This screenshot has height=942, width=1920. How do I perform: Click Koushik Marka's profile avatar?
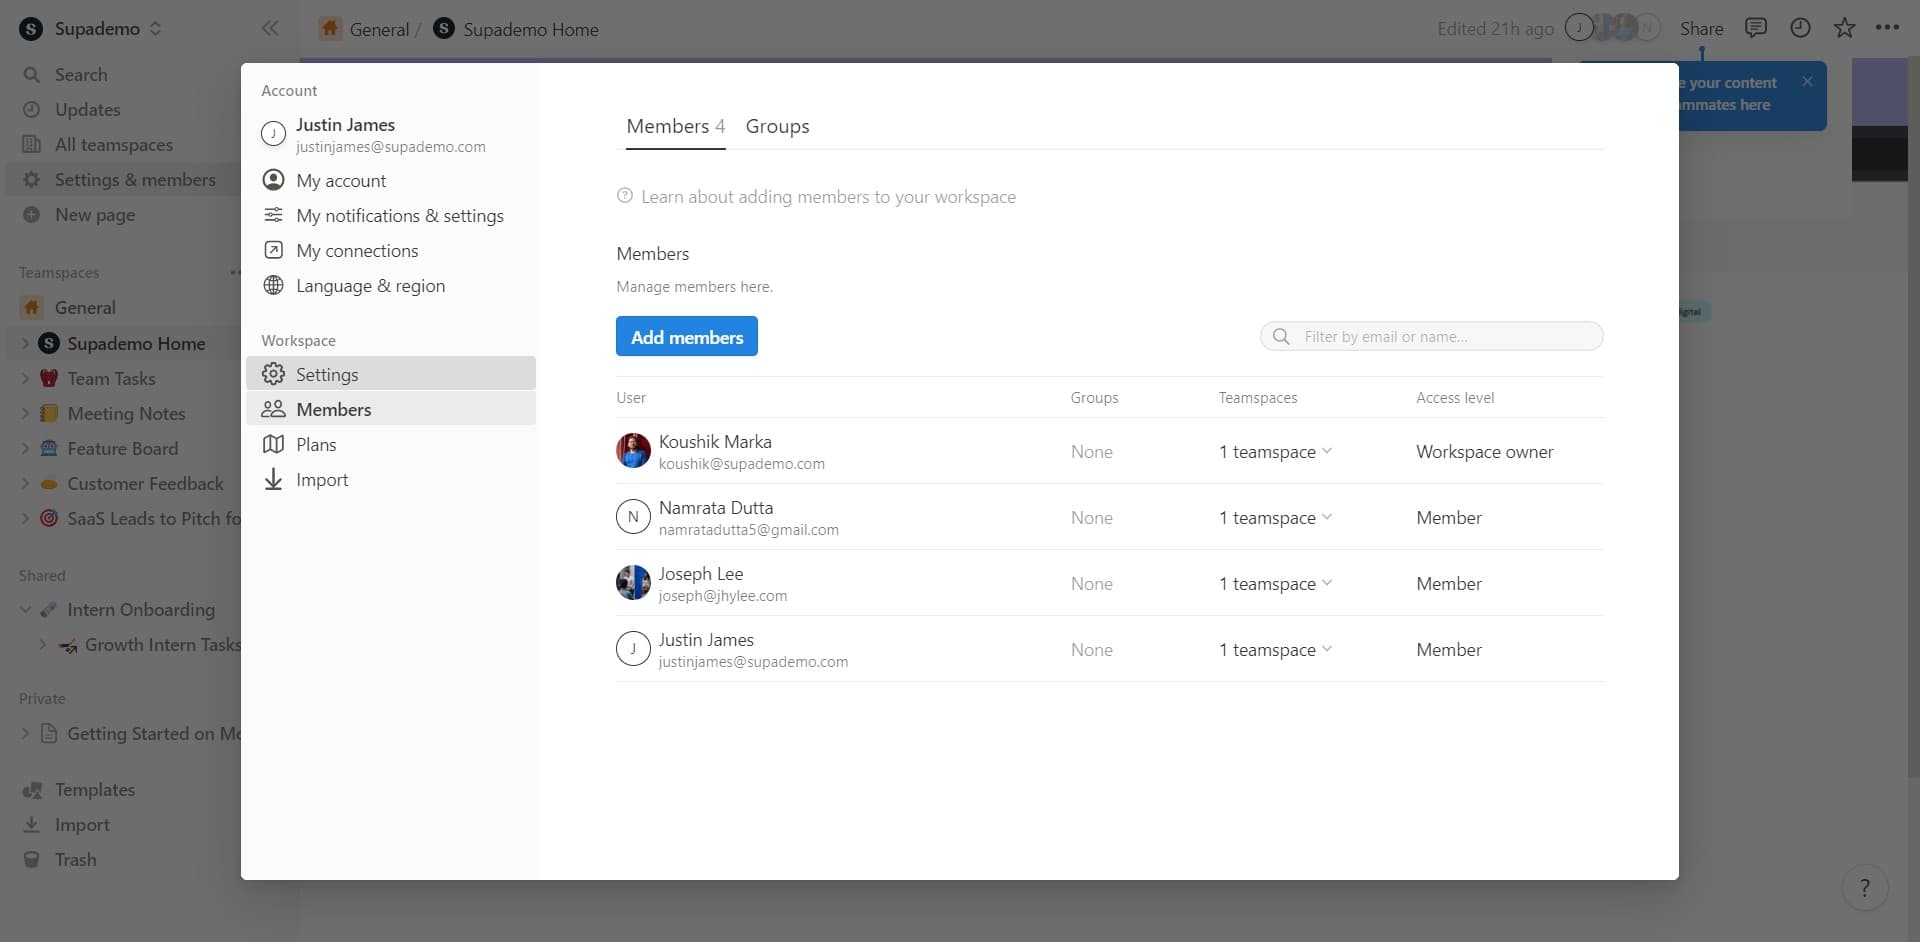click(x=633, y=451)
